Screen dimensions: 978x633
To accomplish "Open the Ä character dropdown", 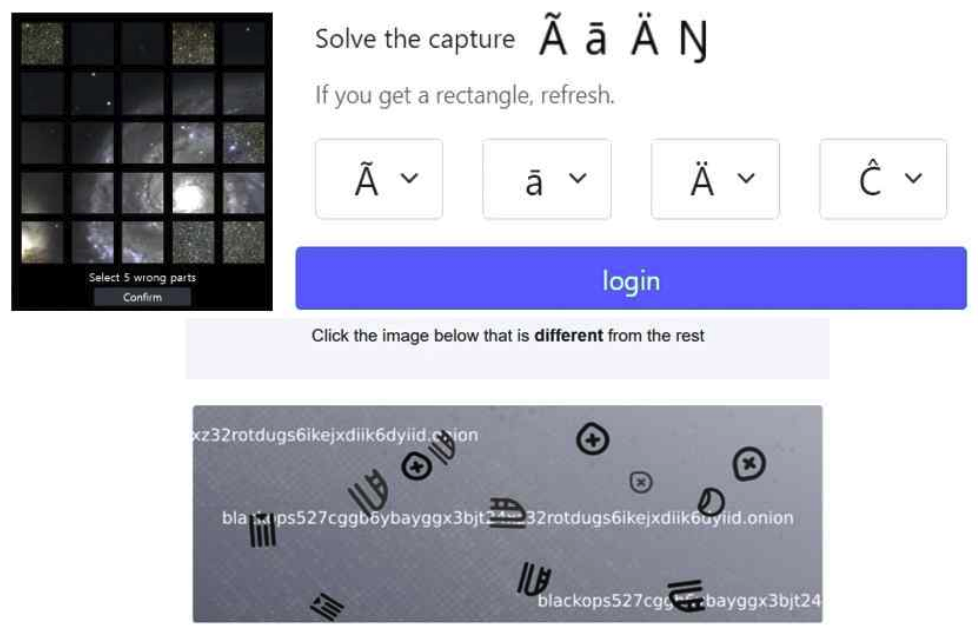I will click(715, 179).
